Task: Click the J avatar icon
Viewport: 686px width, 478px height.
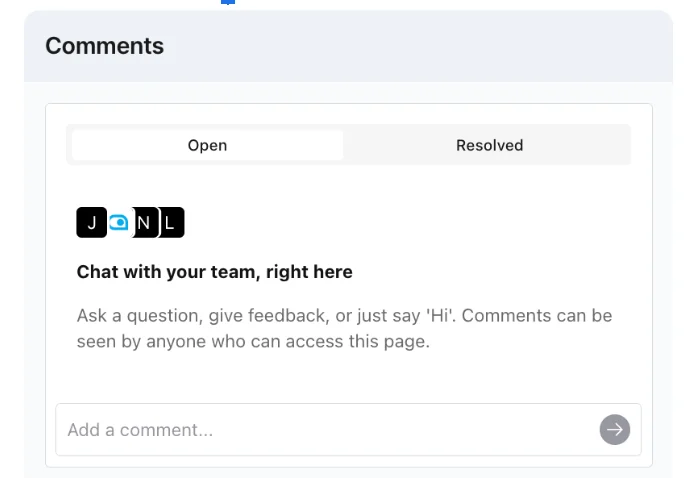Action: click(x=91, y=223)
